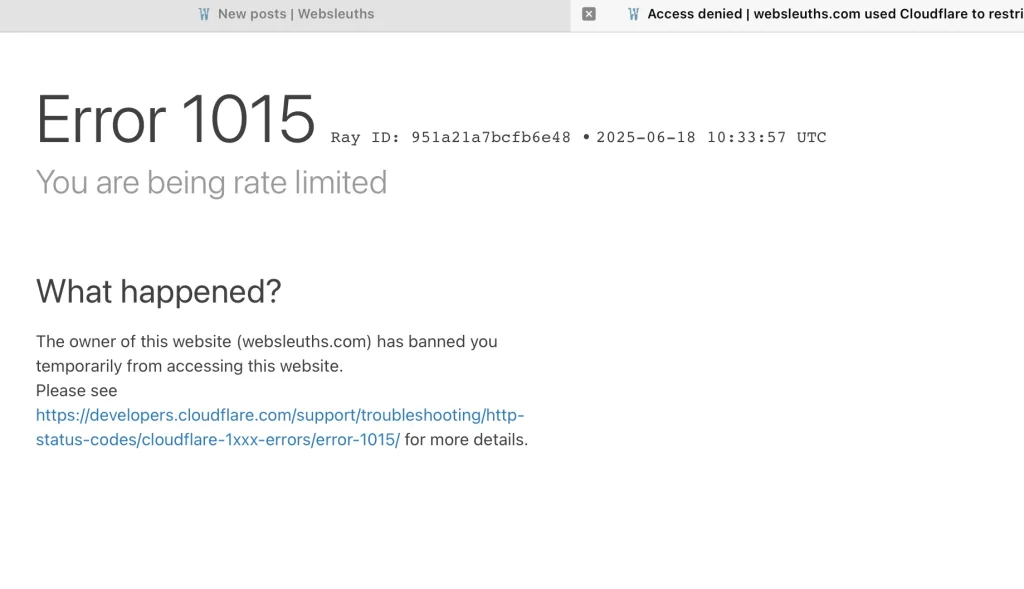Click the word Error in the heading
The width and height of the screenshot is (1024, 589).
(x=101, y=120)
